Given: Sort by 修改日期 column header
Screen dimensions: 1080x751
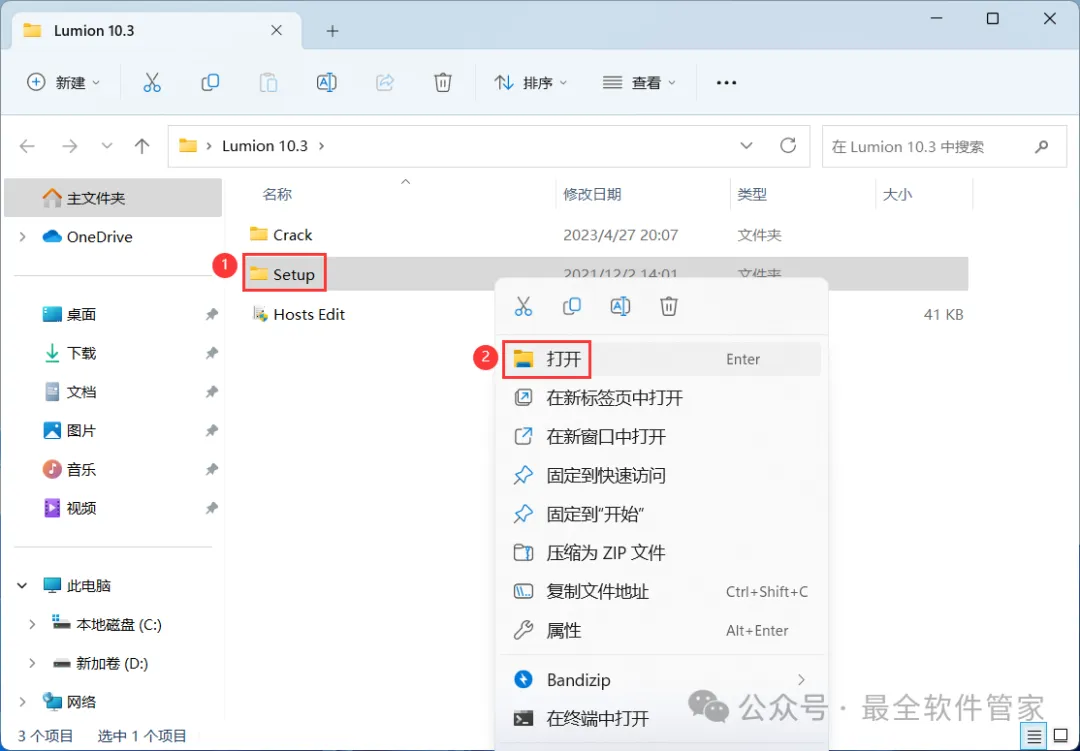Looking at the screenshot, I should tap(592, 194).
